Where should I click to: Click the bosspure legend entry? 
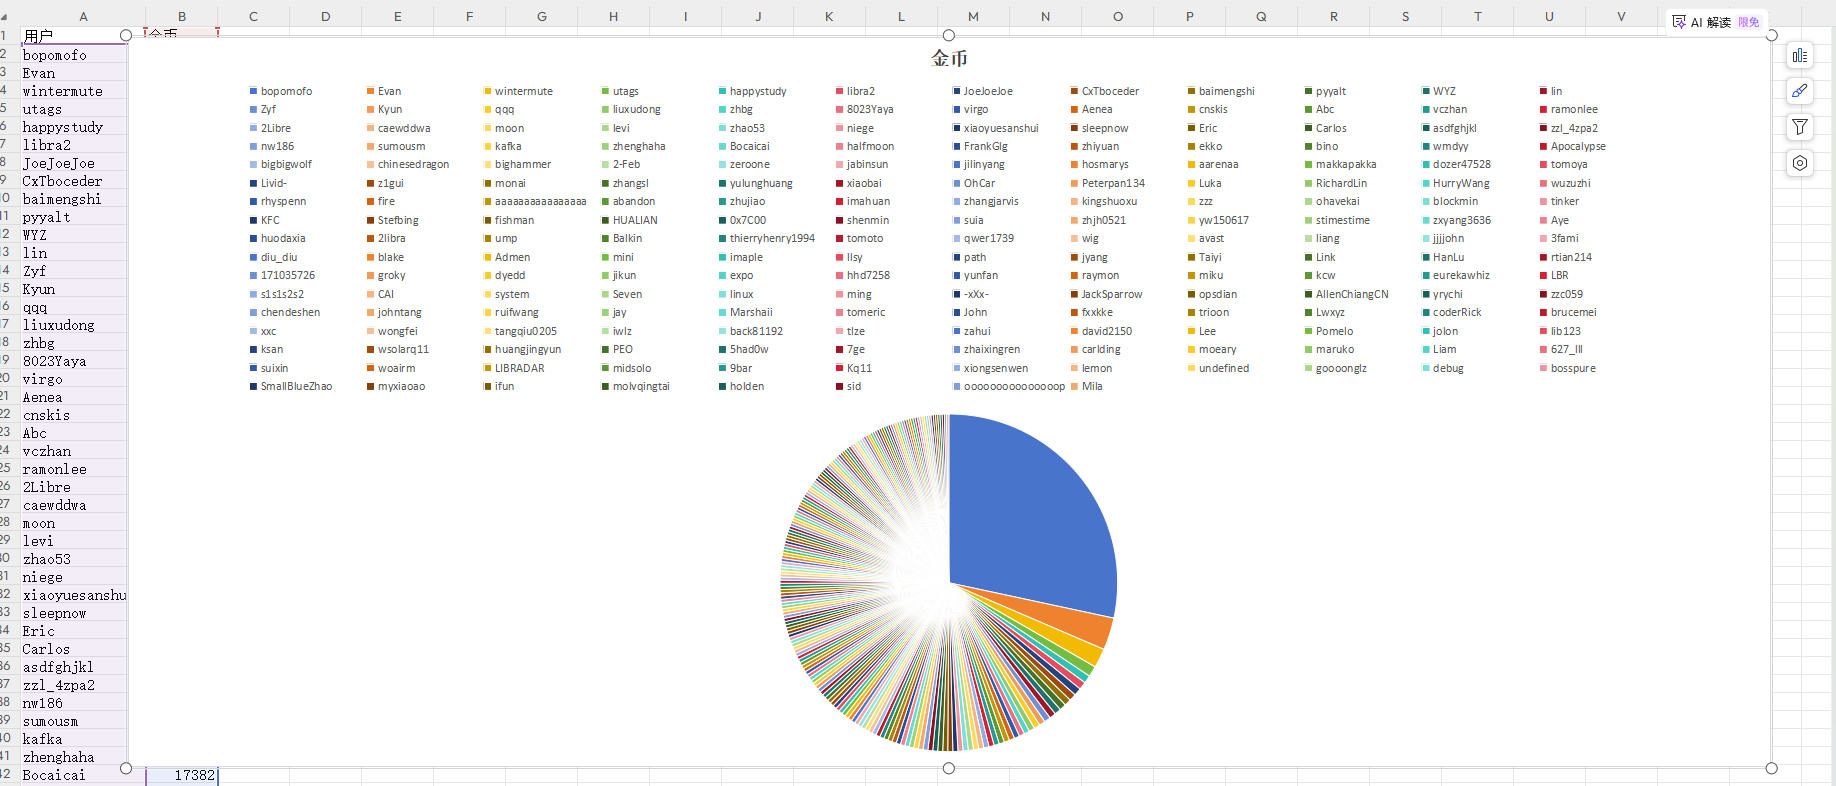1573,368
